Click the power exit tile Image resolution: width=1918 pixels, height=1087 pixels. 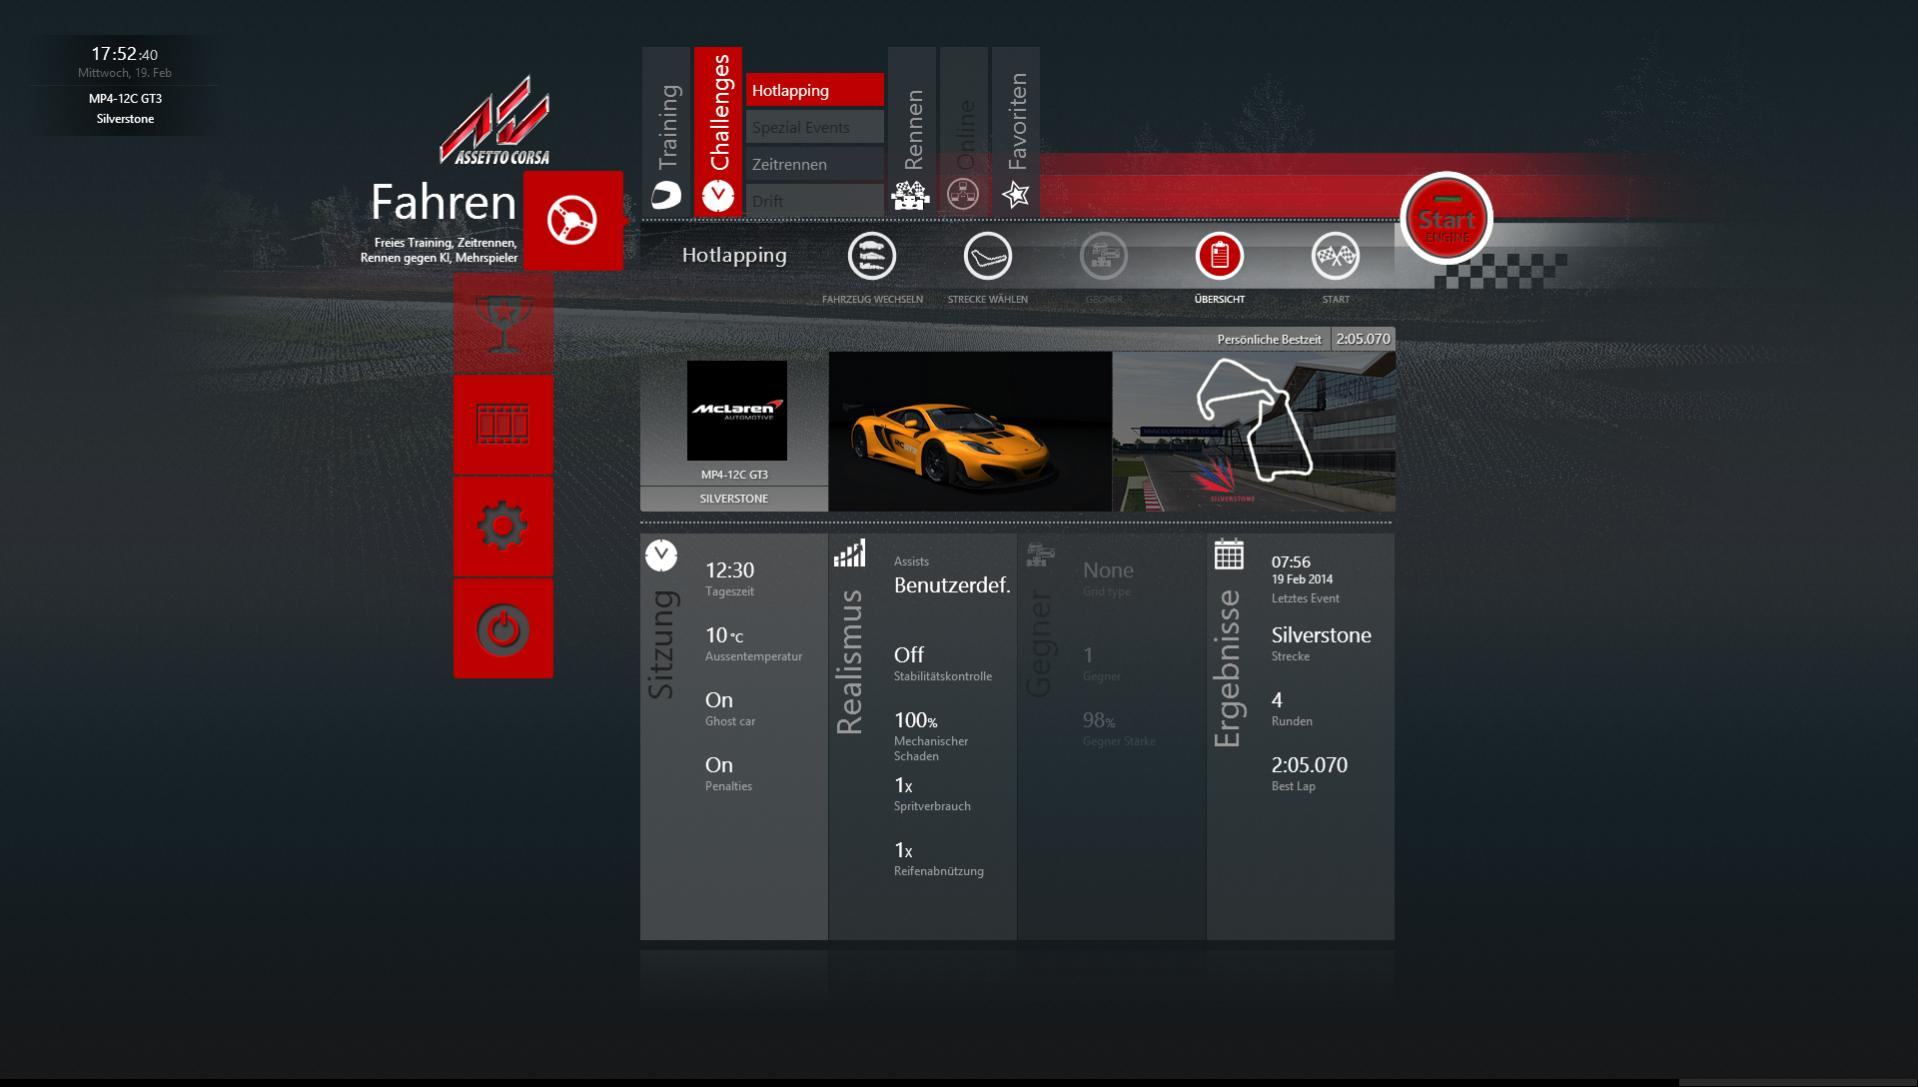point(503,629)
